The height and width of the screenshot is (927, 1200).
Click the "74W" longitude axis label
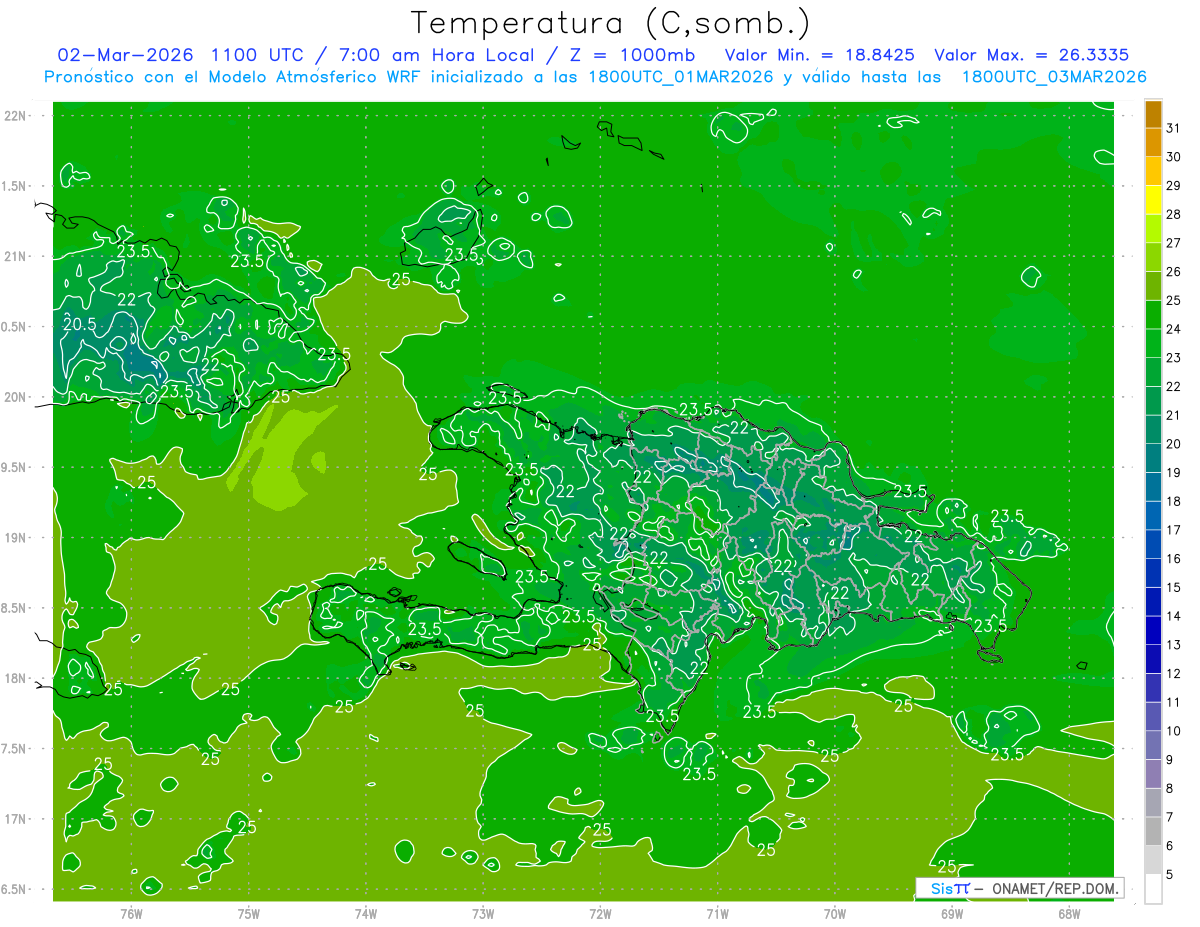(x=366, y=913)
